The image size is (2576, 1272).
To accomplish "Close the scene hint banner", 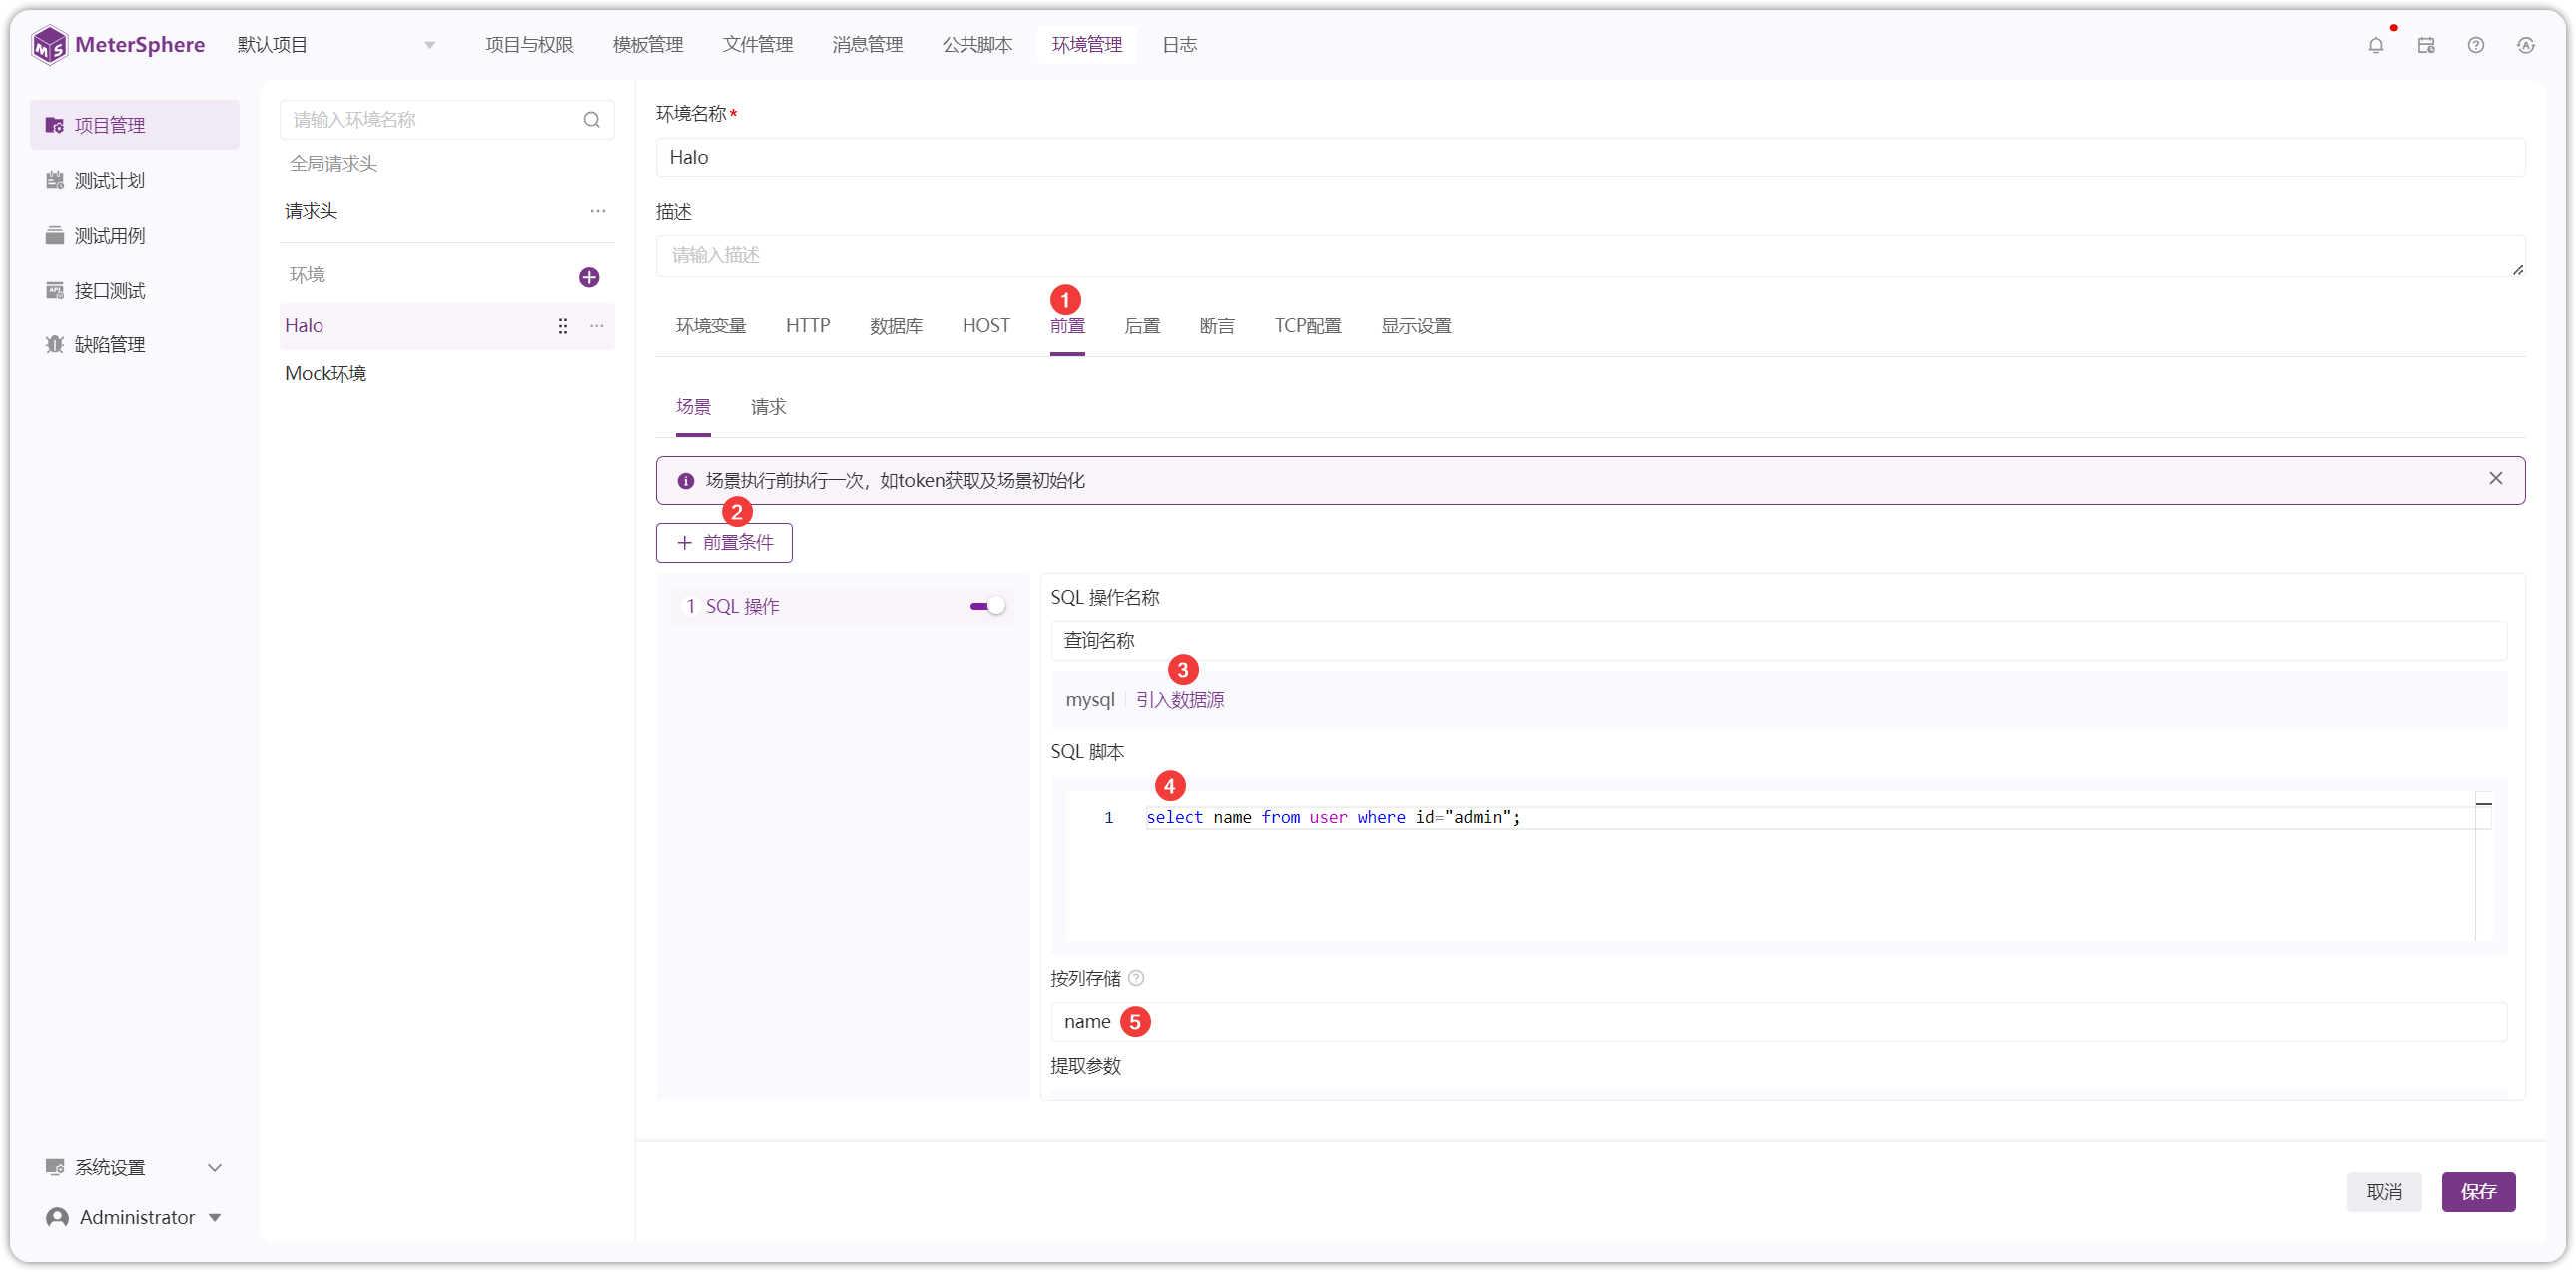I will click(2496, 479).
